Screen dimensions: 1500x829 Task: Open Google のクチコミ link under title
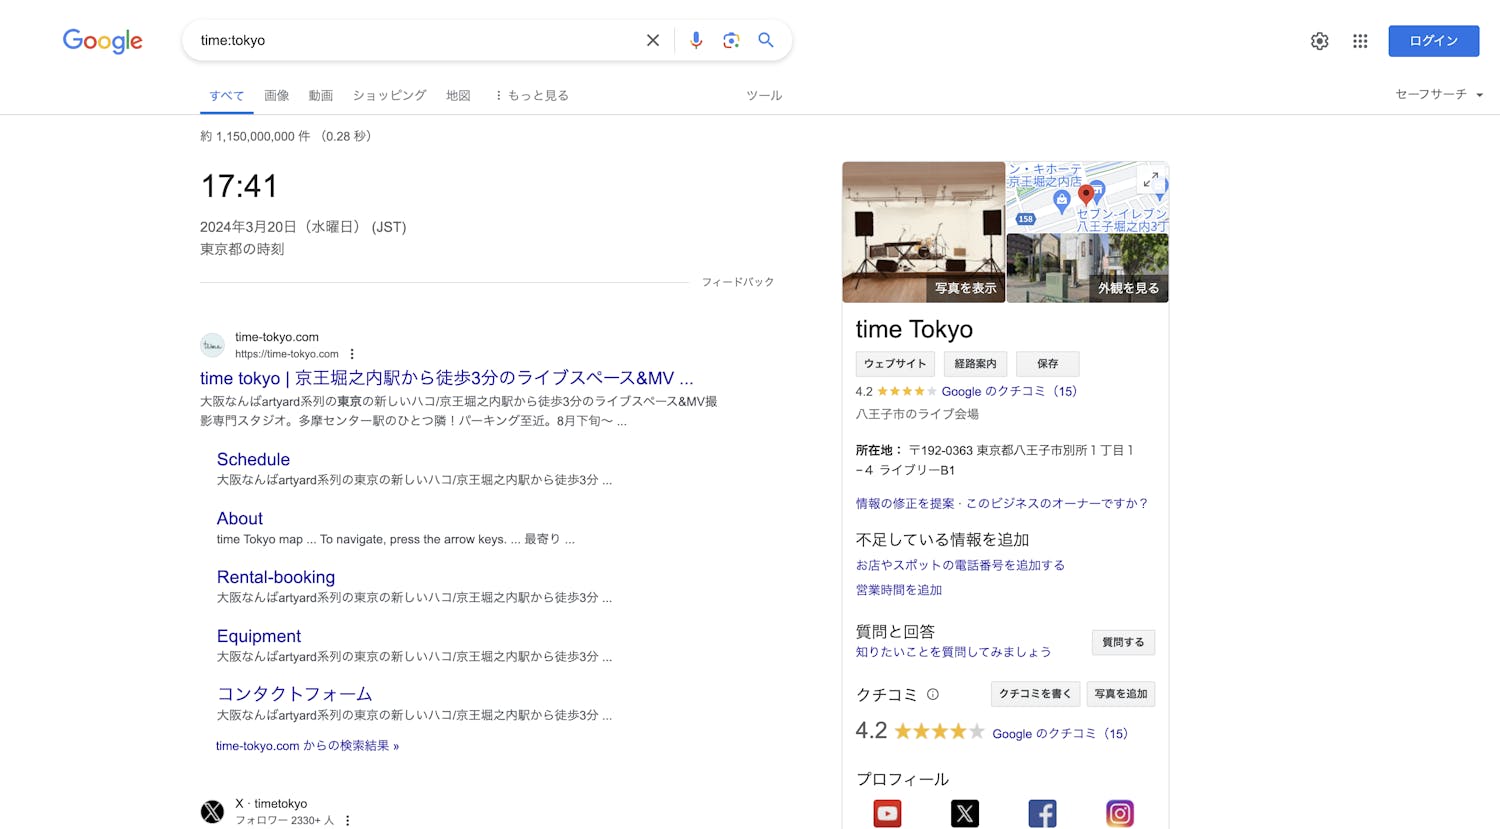(1009, 392)
